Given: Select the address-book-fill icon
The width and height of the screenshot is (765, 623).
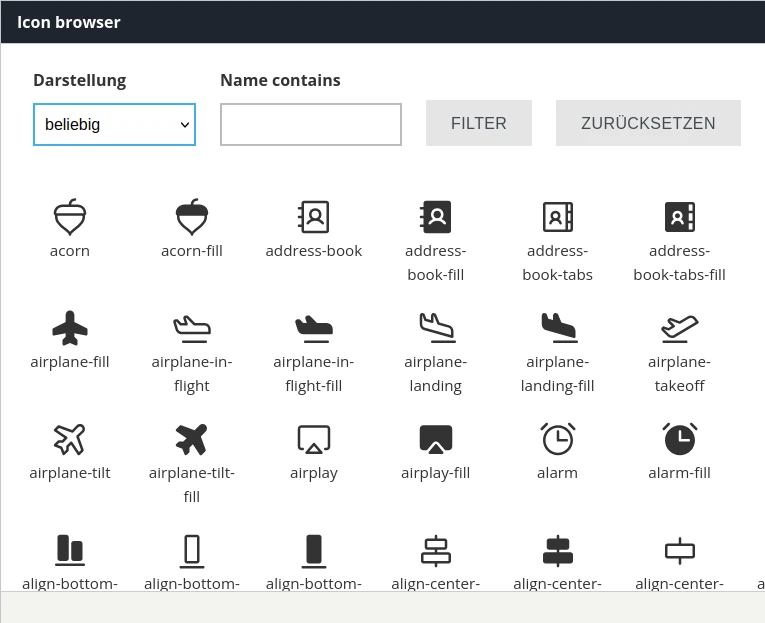Looking at the screenshot, I should (x=436, y=217).
